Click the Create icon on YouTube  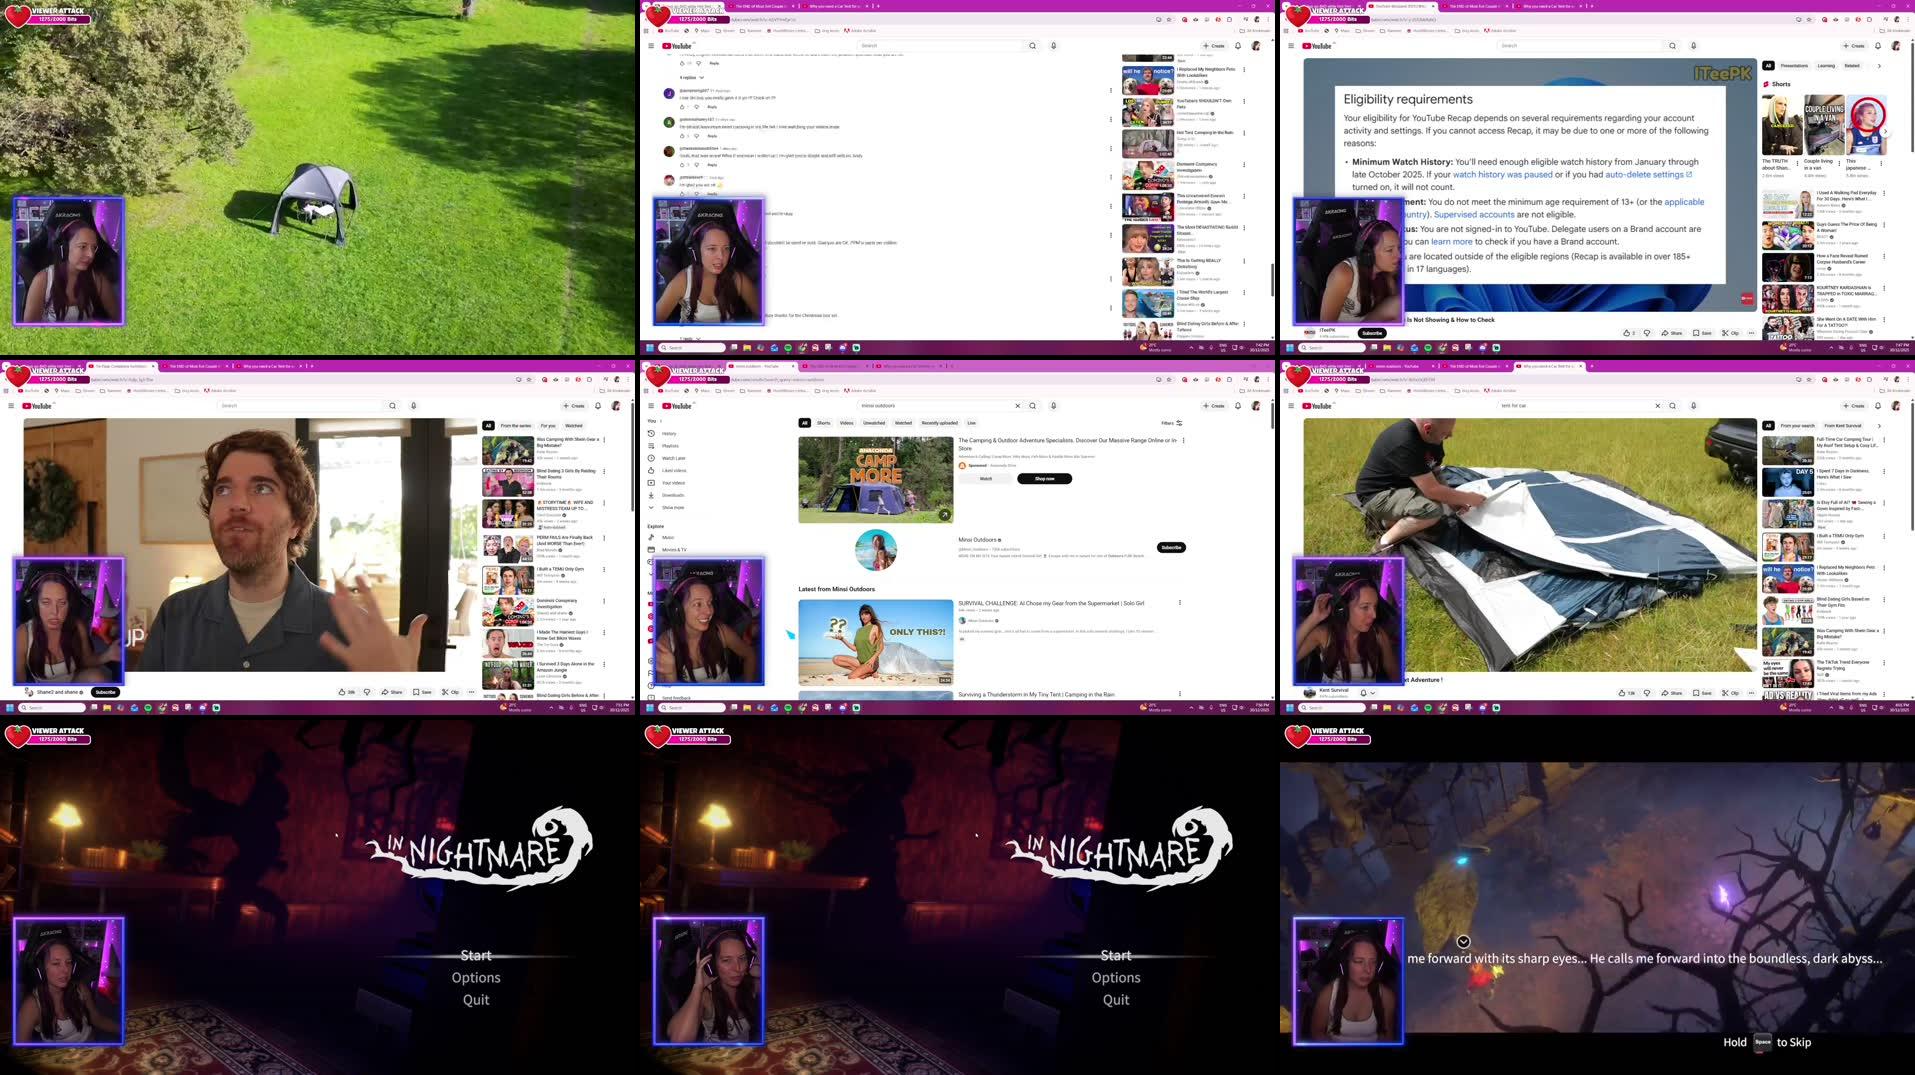[x=1214, y=406]
